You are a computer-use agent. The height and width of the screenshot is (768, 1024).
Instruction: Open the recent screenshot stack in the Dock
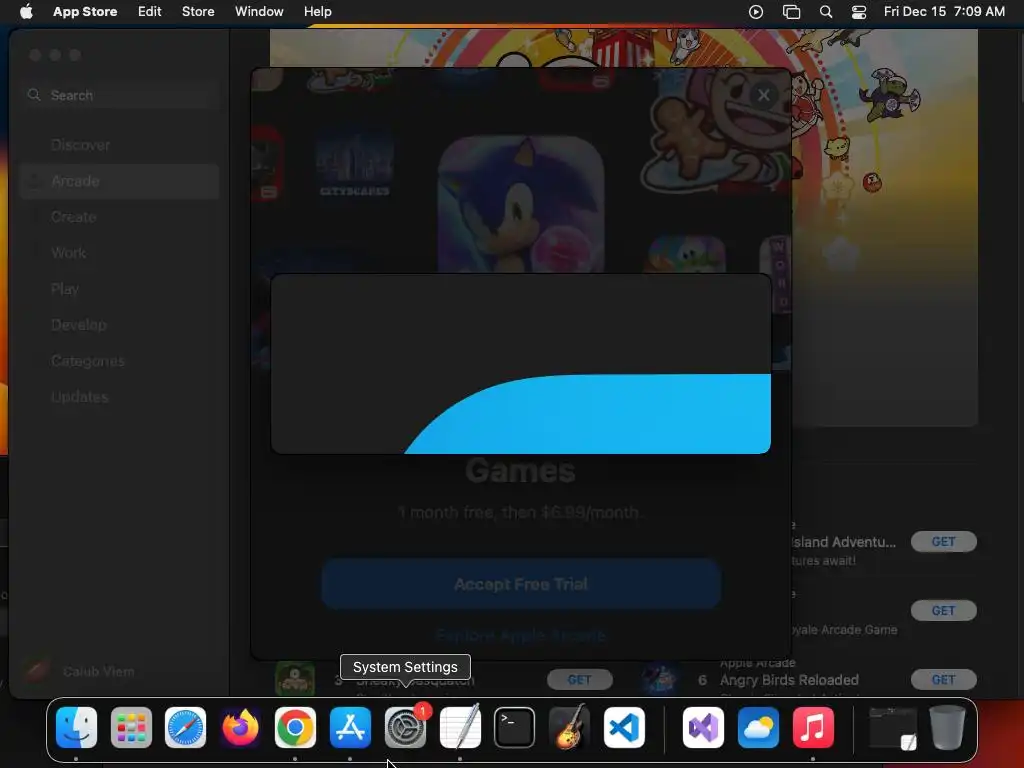point(893,727)
